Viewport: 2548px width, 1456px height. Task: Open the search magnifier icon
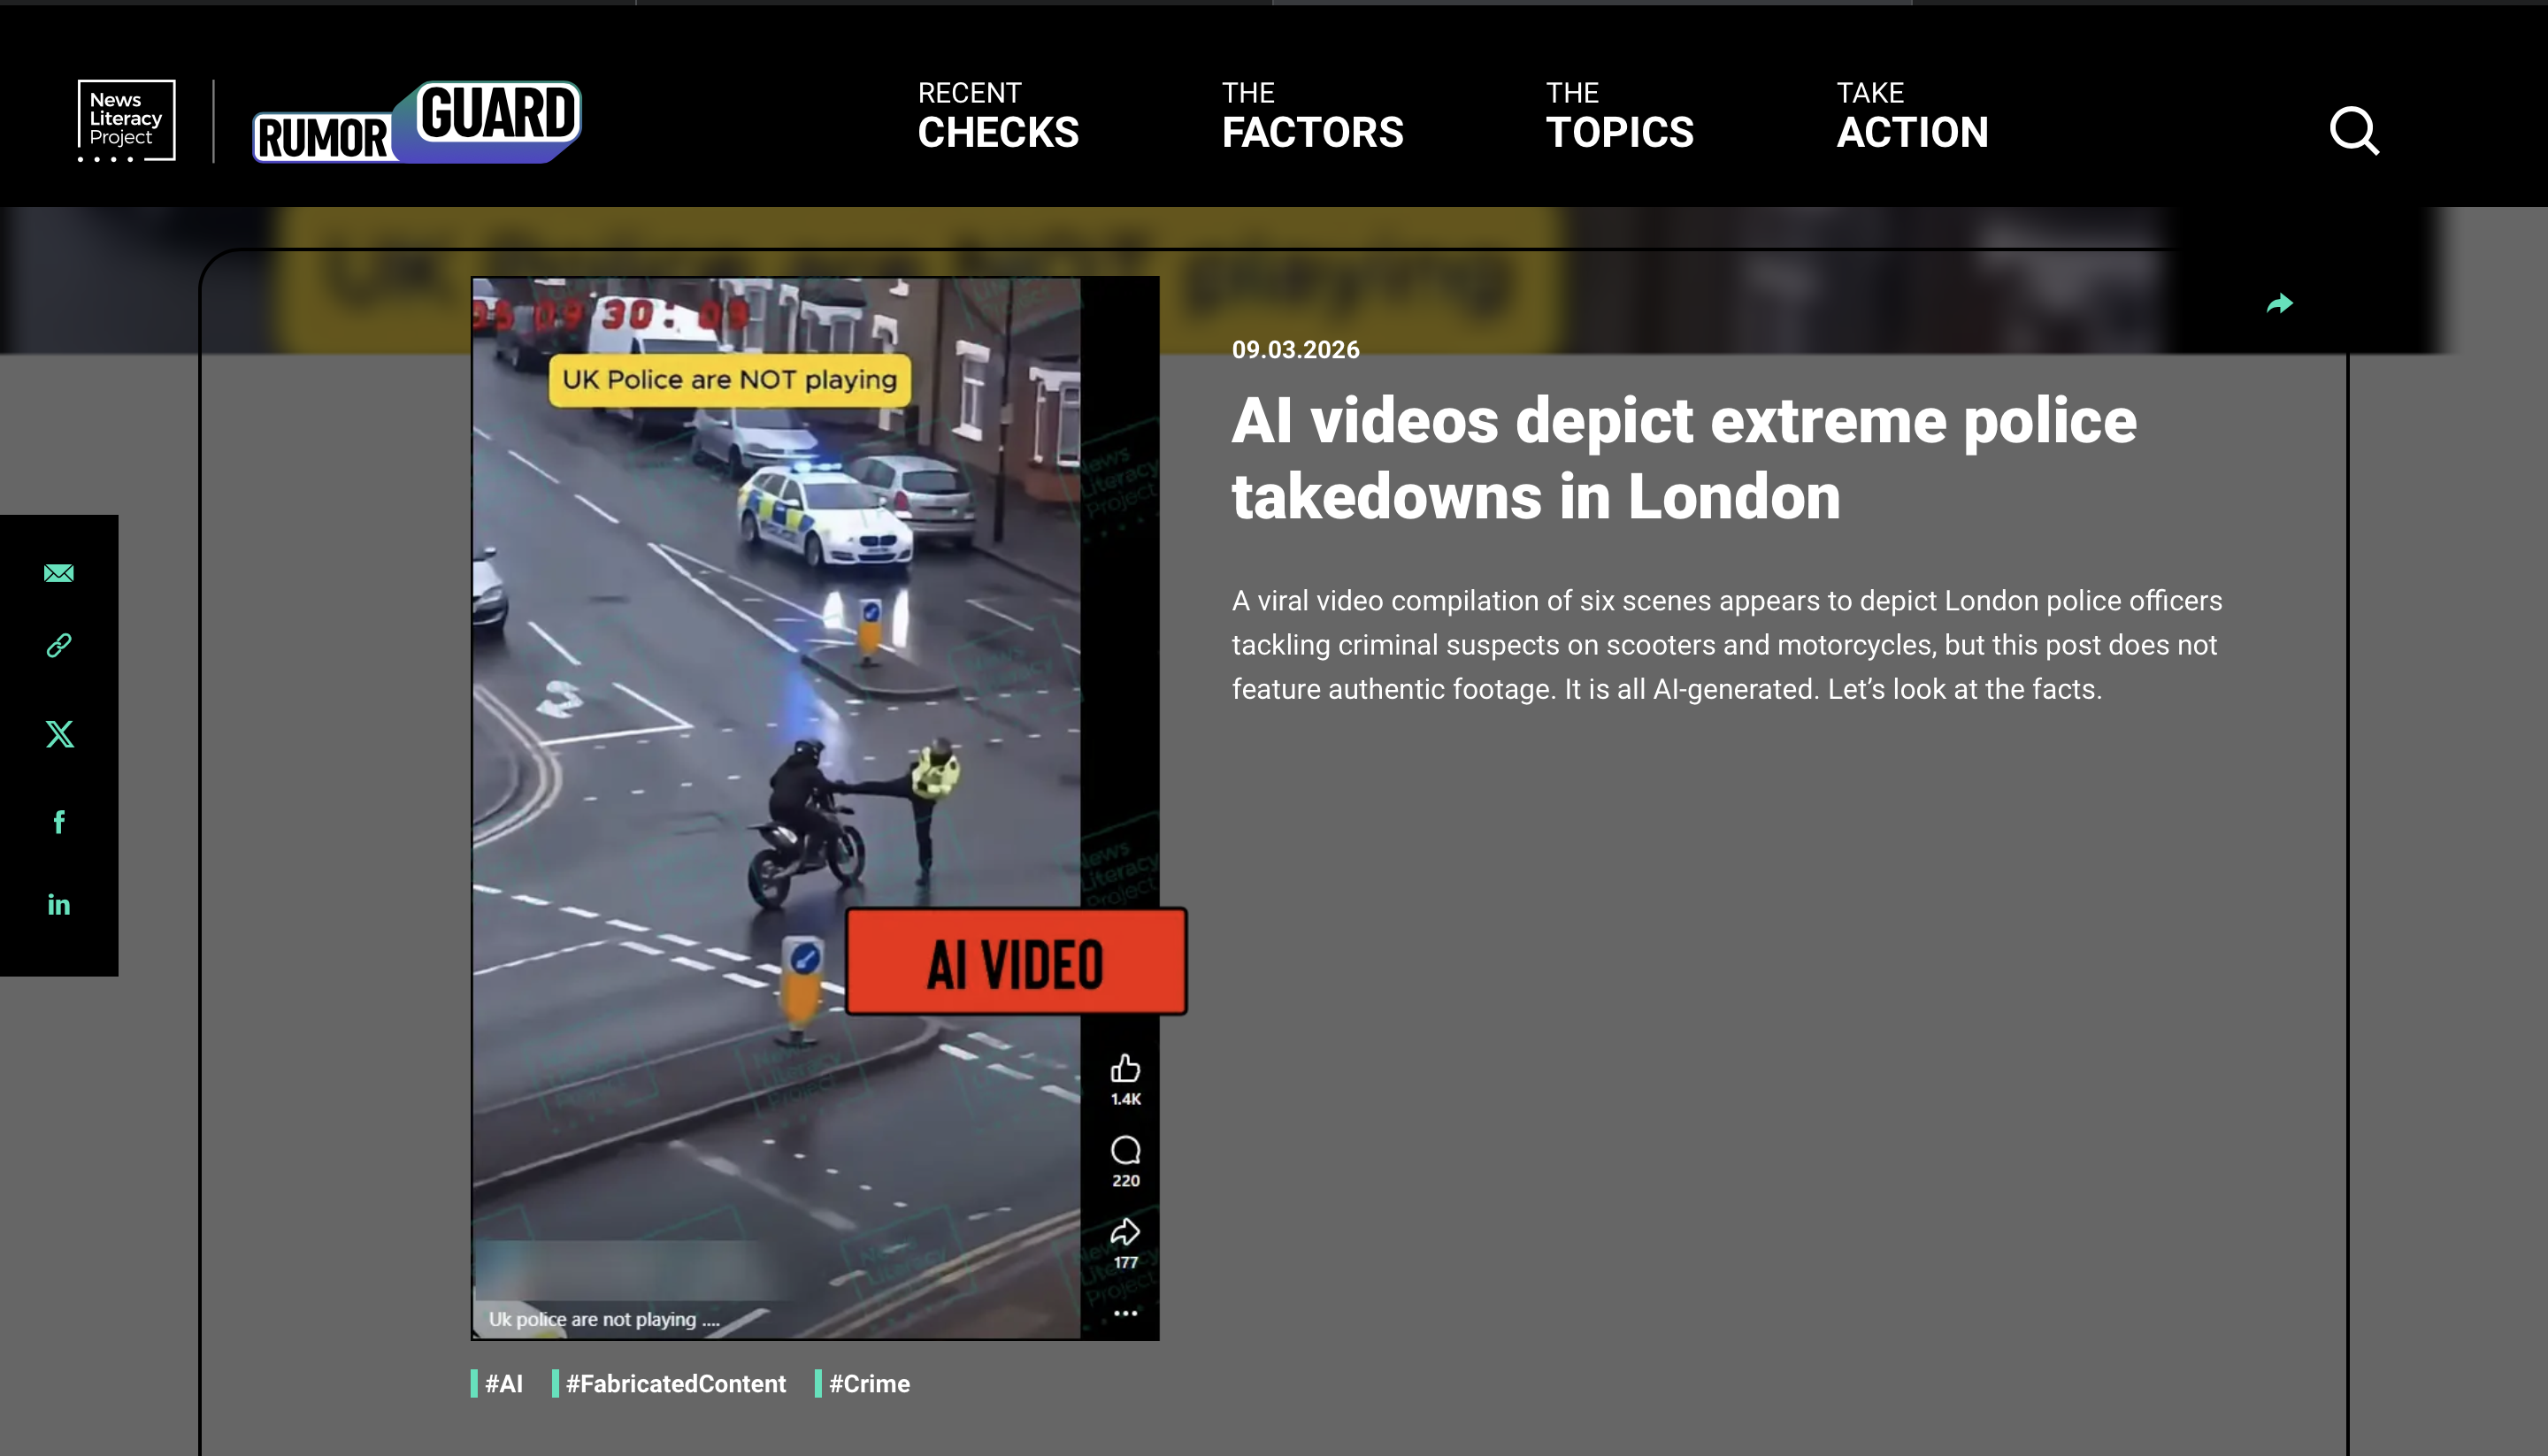tap(2354, 130)
